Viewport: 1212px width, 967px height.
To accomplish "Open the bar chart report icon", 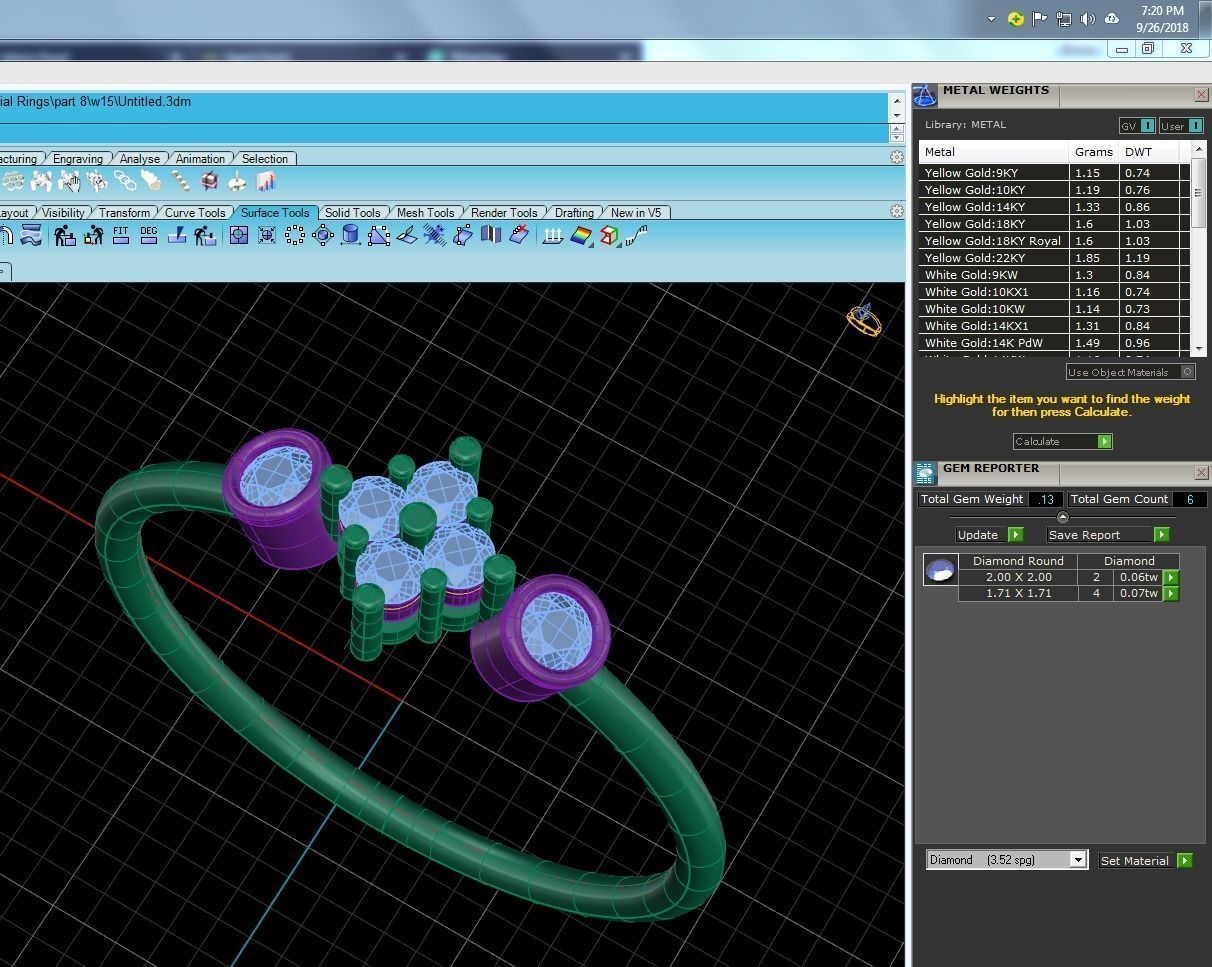I will tap(265, 181).
